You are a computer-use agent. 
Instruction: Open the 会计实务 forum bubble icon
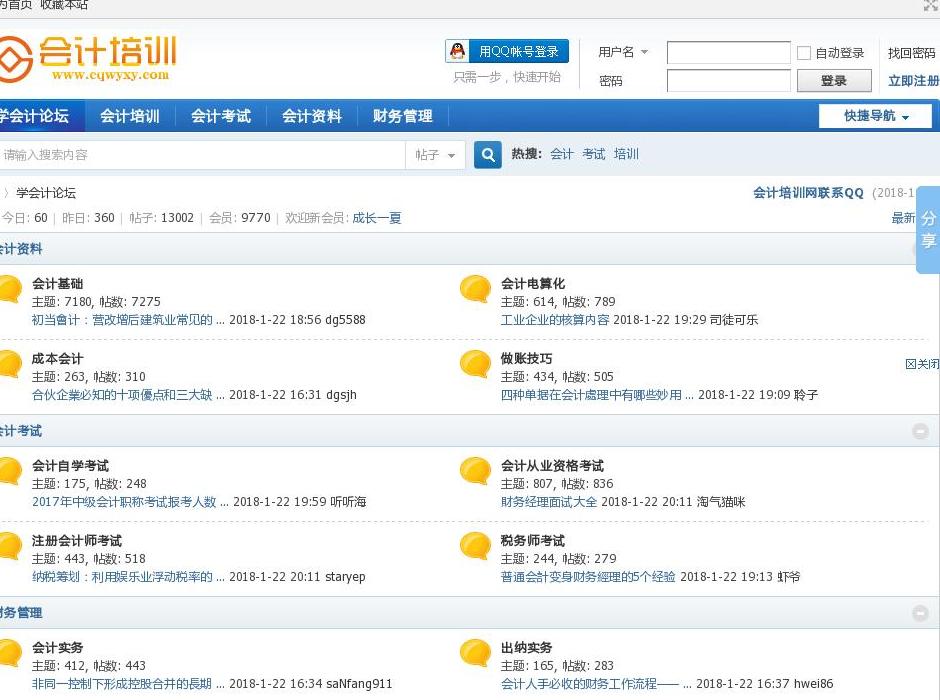(x=11, y=653)
